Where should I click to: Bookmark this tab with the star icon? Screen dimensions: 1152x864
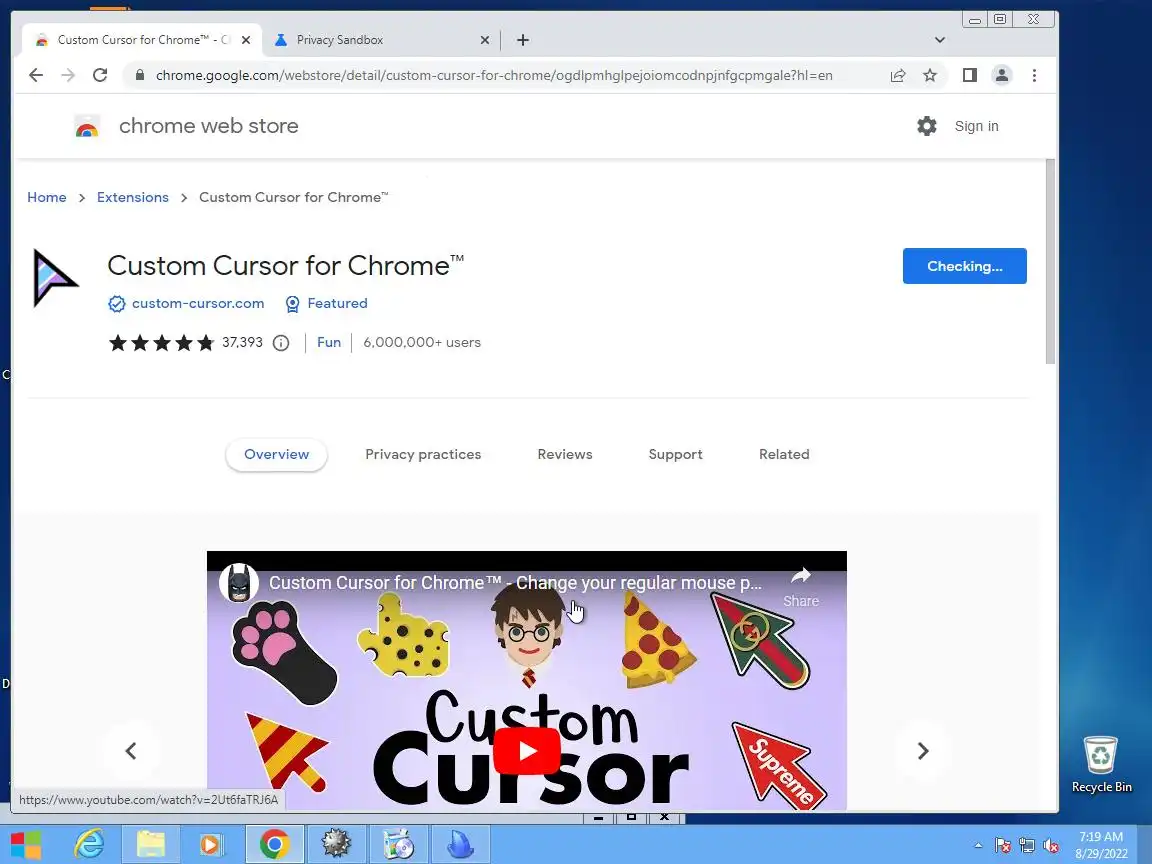[930, 75]
